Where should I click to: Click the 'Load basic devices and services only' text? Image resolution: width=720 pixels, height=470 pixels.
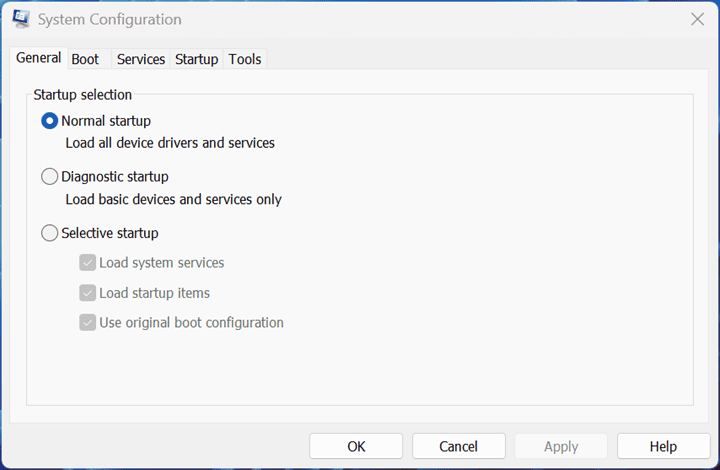(x=174, y=200)
